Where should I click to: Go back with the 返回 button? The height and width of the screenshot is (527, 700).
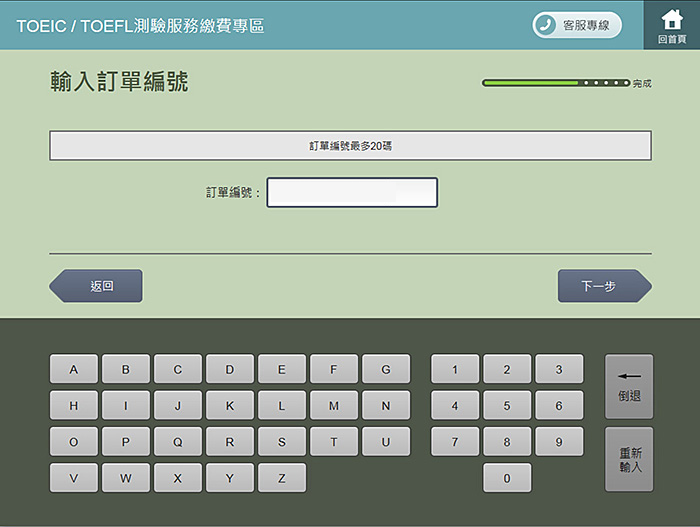tap(97, 286)
